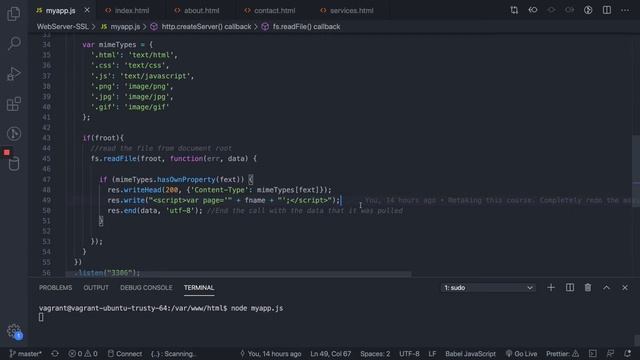
Task: Click the open preview circular icon in editor toolbar
Action: tap(588, 10)
